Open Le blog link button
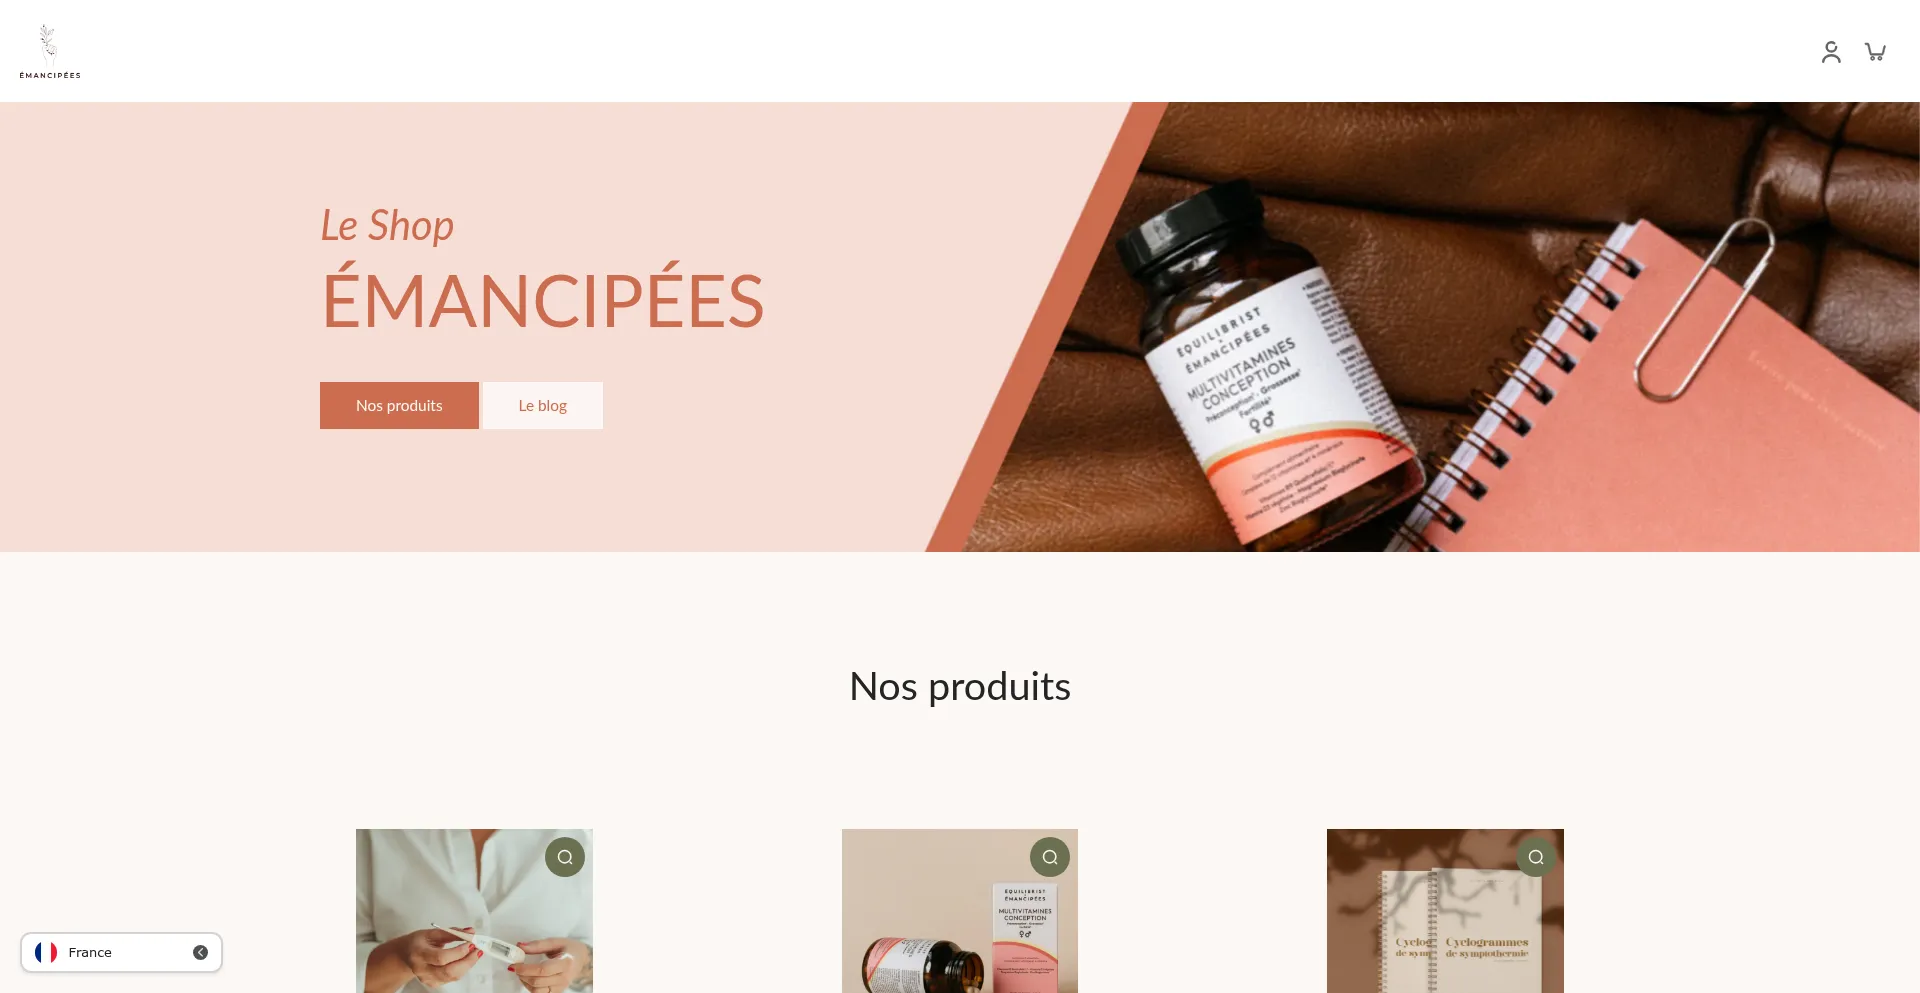The height and width of the screenshot is (993, 1920). (543, 405)
